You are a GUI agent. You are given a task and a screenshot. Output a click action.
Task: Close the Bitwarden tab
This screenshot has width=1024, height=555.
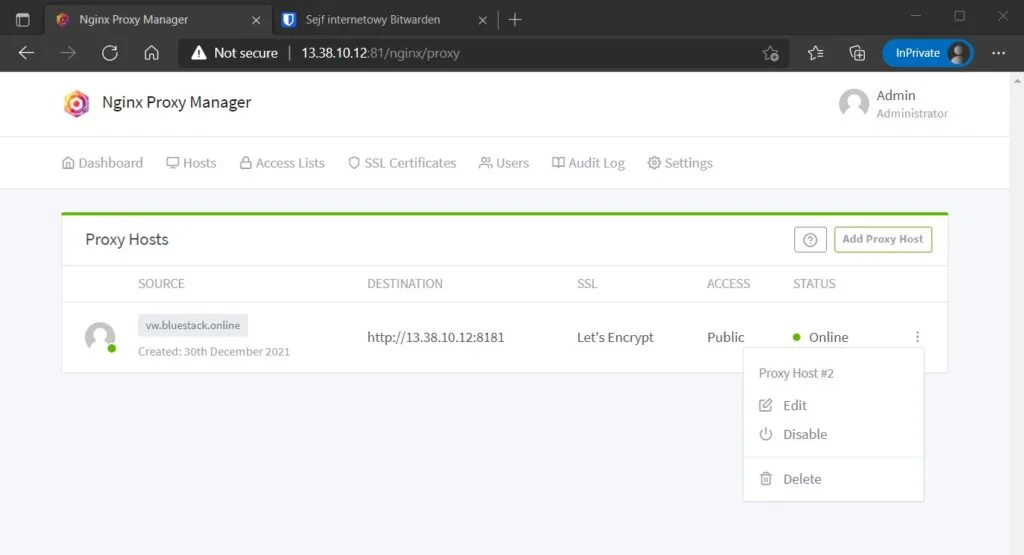(x=483, y=20)
